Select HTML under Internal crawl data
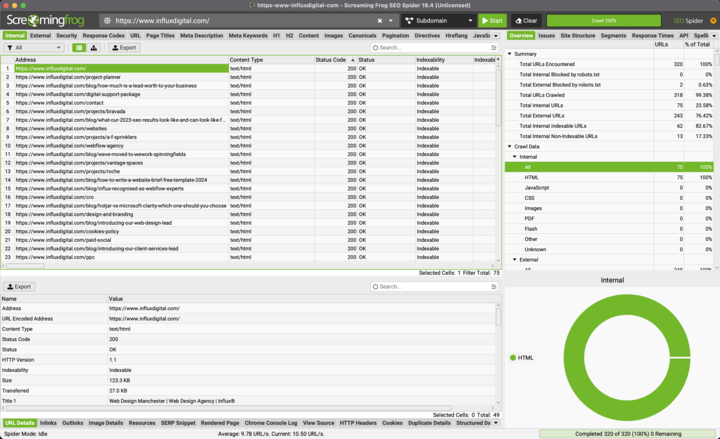This screenshot has height=439, width=720. click(x=609, y=177)
